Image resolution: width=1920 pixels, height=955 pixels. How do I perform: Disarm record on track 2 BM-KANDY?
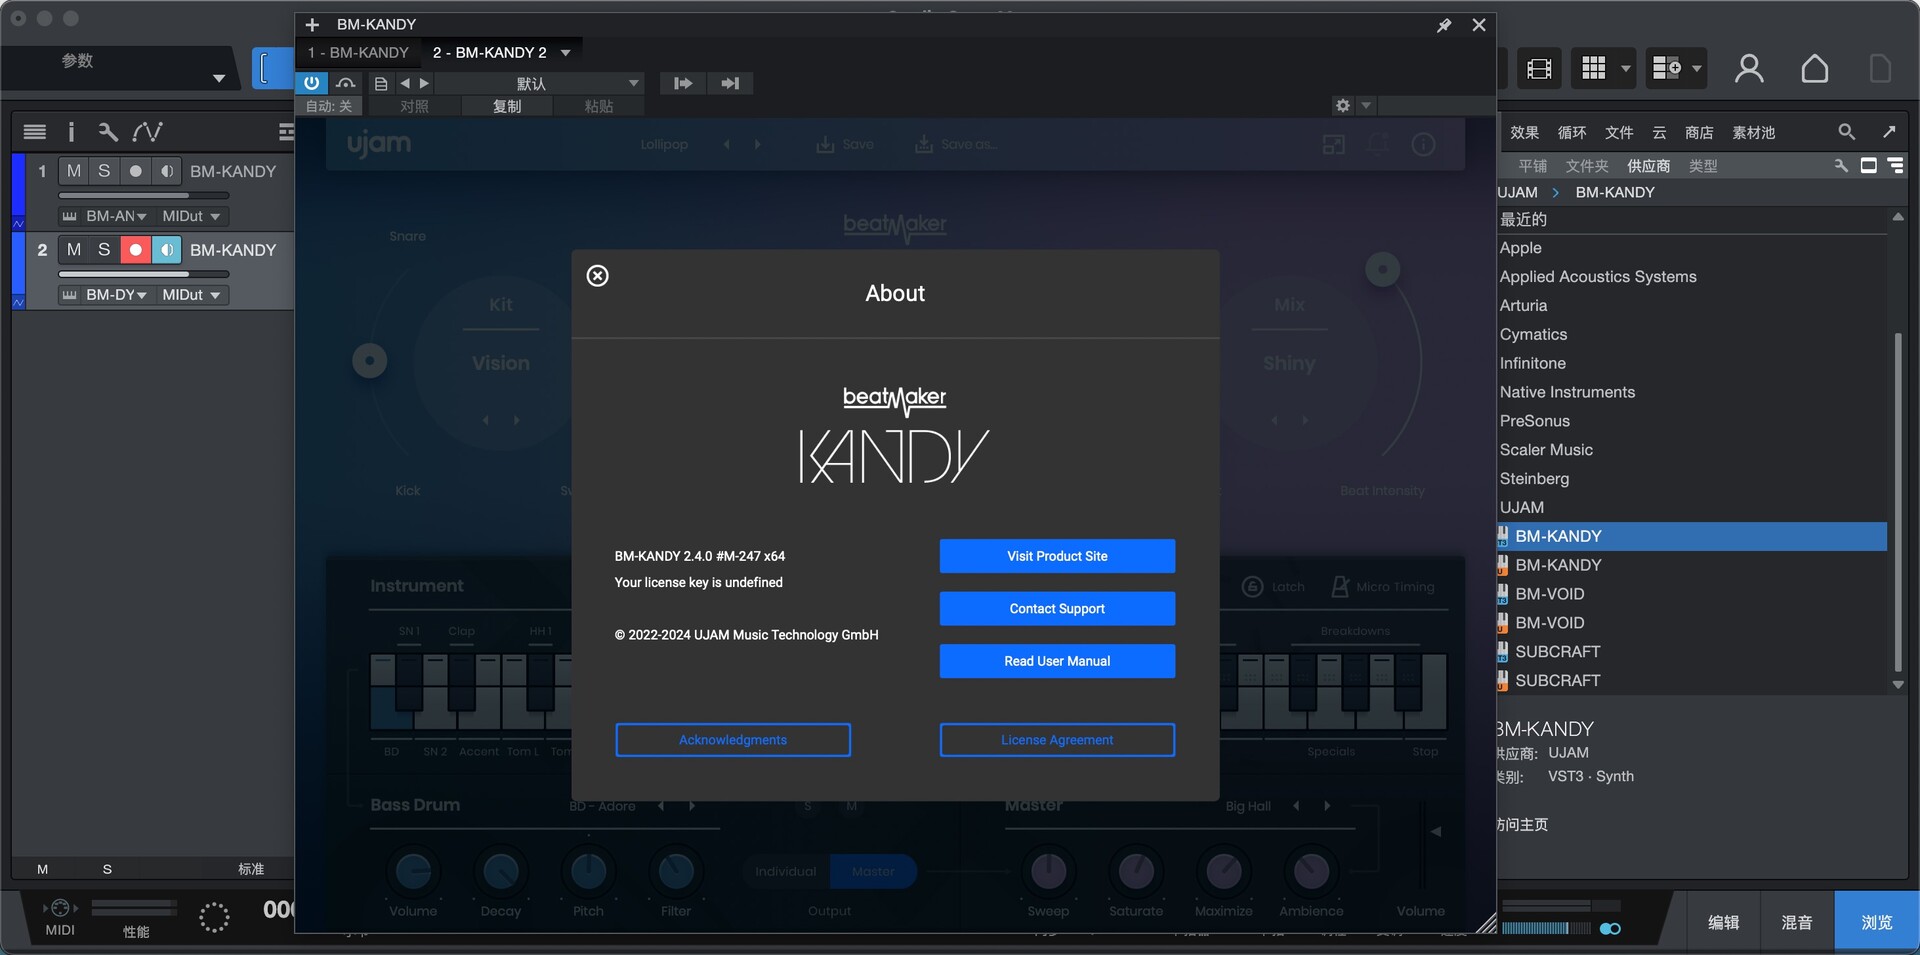pyautogui.click(x=135, y=250)
